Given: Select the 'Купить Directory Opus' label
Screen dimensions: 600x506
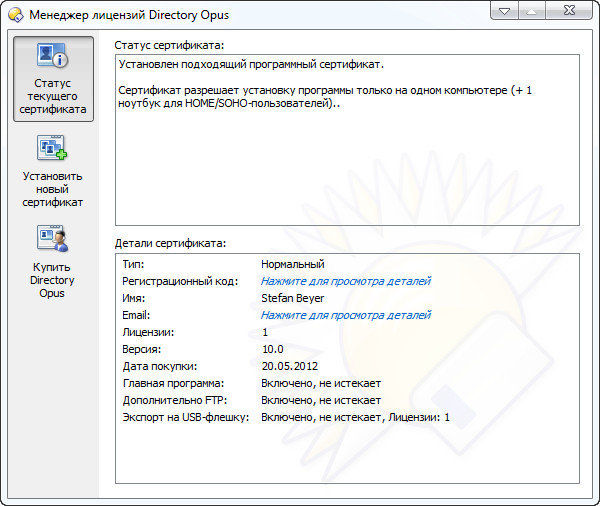Looking at the screenshot, I should pos(53,280).
